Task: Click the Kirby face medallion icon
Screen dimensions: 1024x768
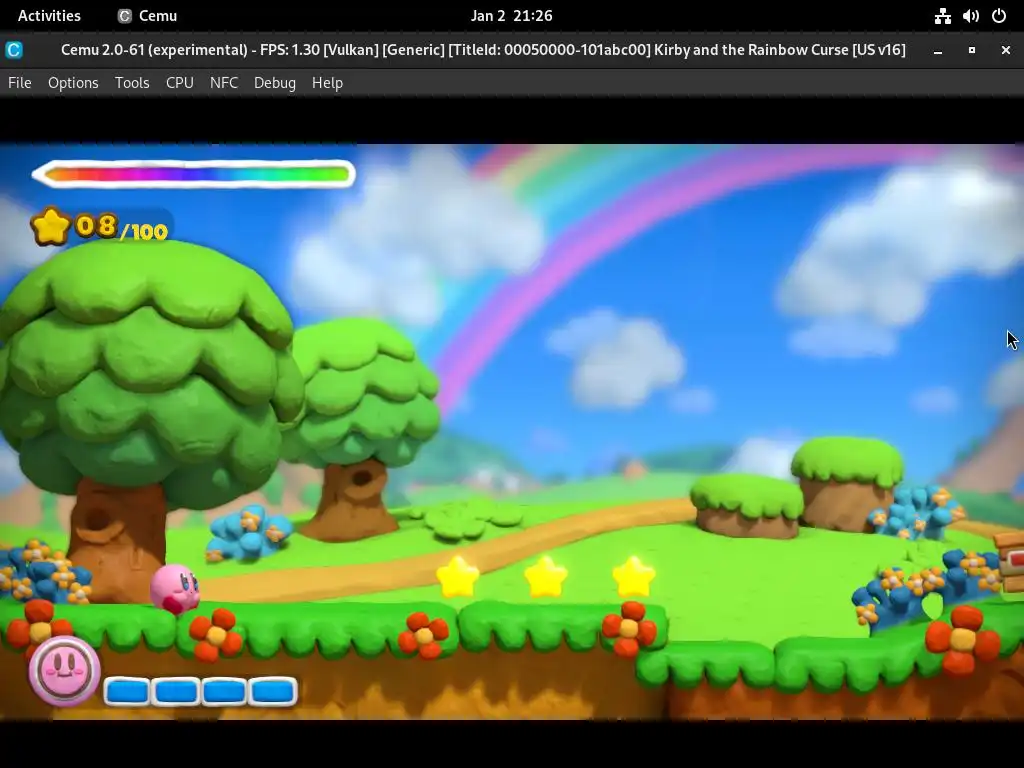Action: 64,671
